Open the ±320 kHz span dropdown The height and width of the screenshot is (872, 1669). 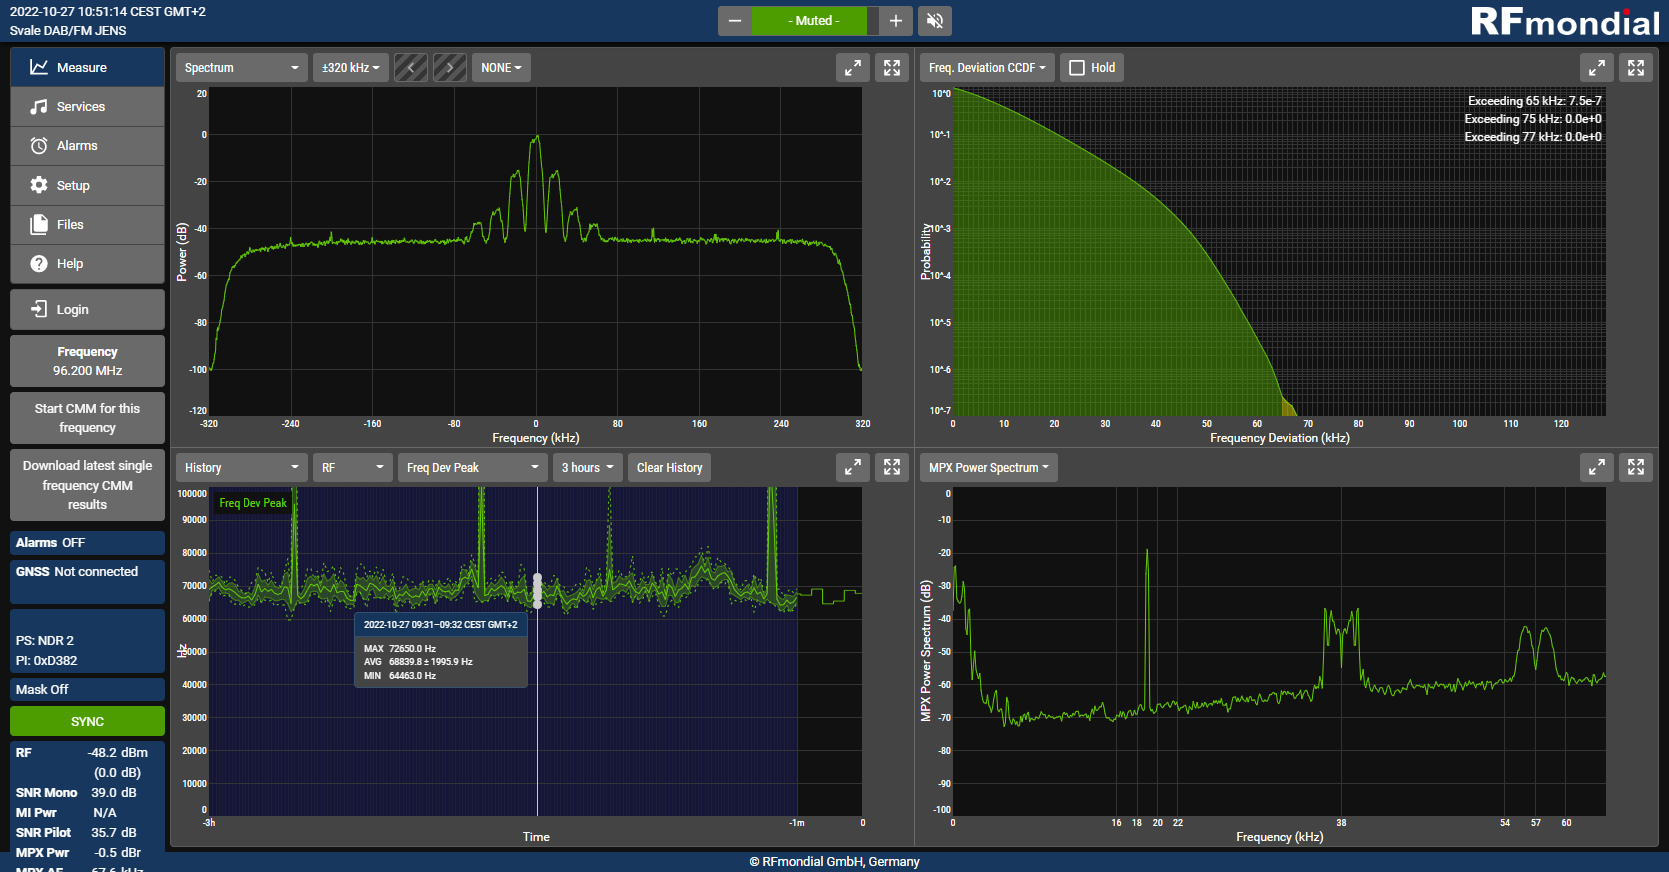pyautogui.click(x=350, y=68)
